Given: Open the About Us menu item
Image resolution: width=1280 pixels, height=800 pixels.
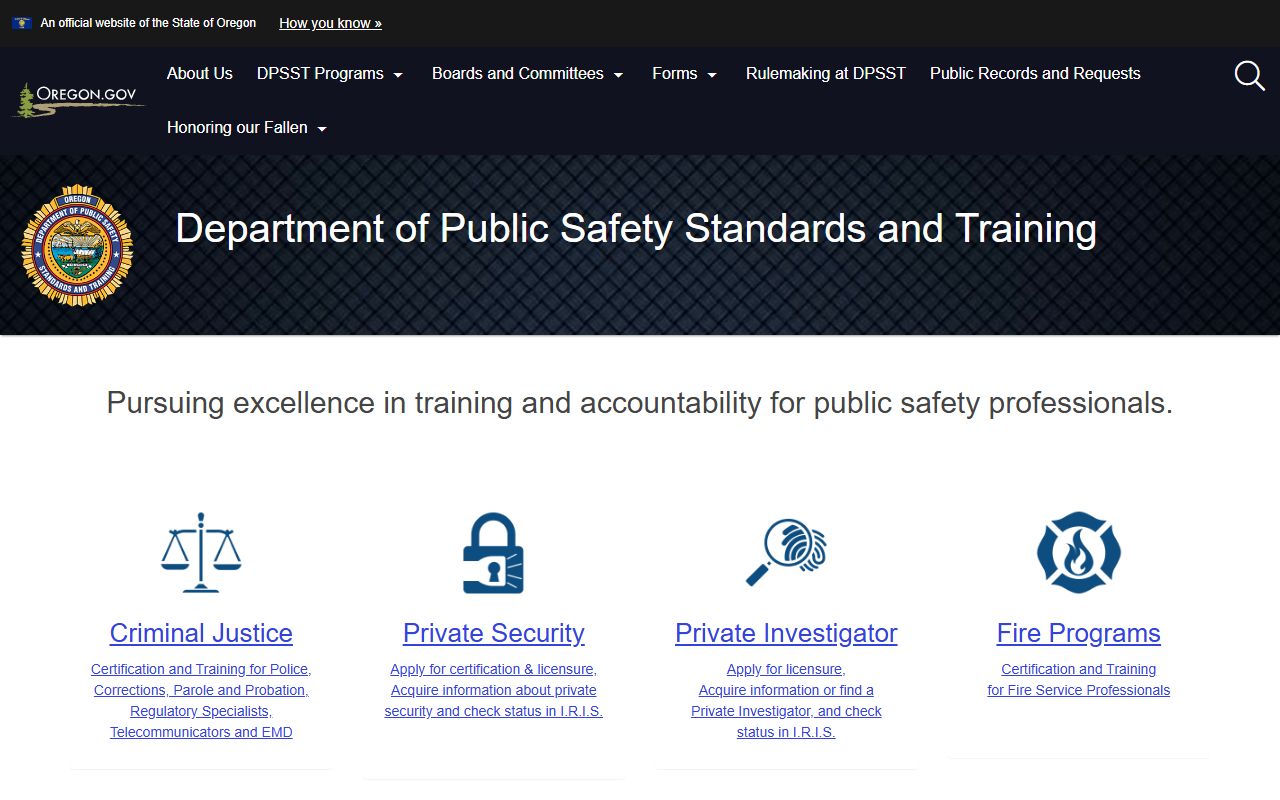Looking at the screenshot, I should point(200,74).
